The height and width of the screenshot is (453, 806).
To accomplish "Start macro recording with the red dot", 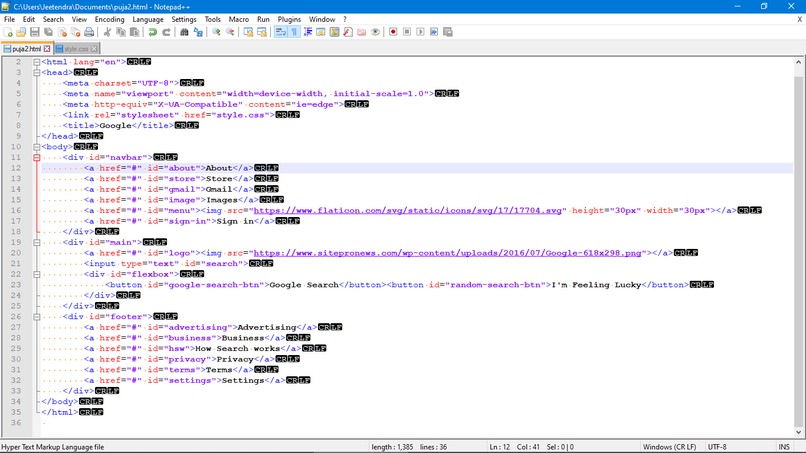I will [x=393, y=32].
